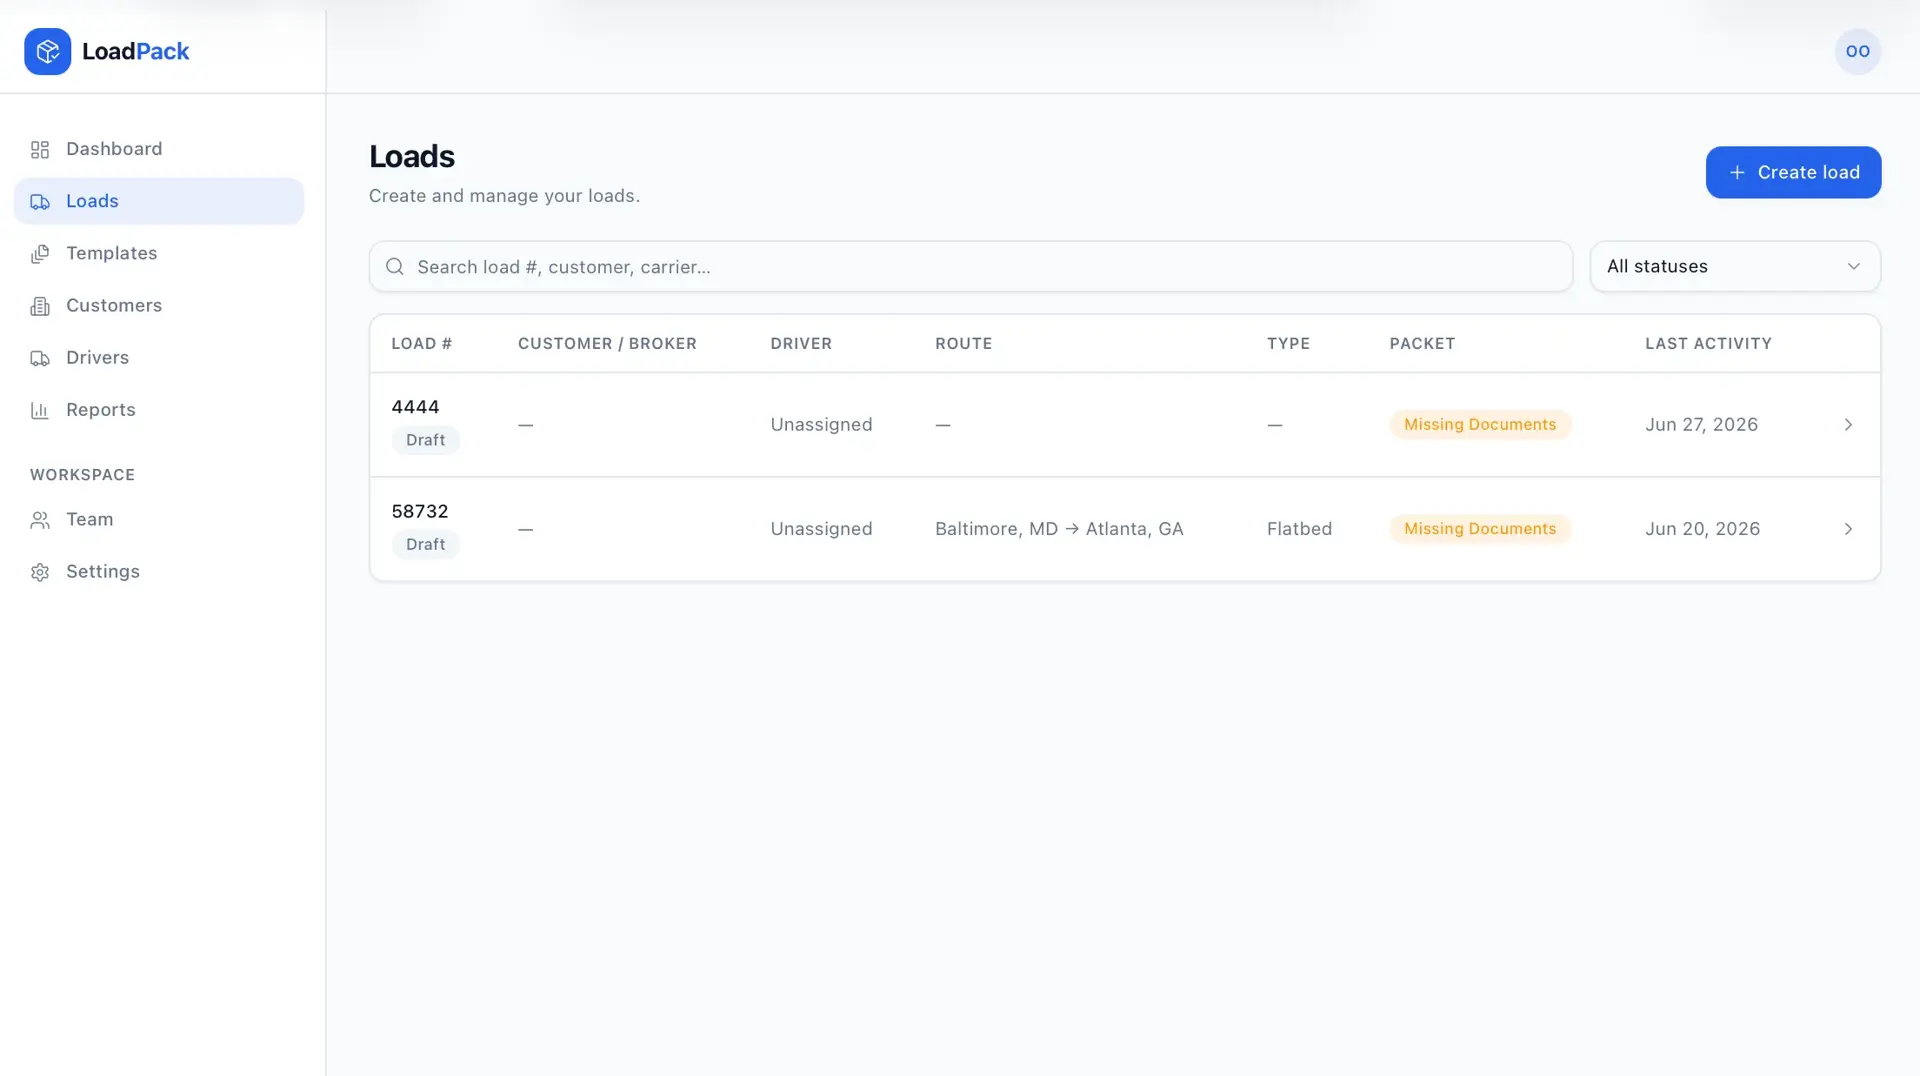Viewport: 1920px width, 1076px height.
Task: Click the Jun 27, 2026 activity date
Action: point(1701,424)
